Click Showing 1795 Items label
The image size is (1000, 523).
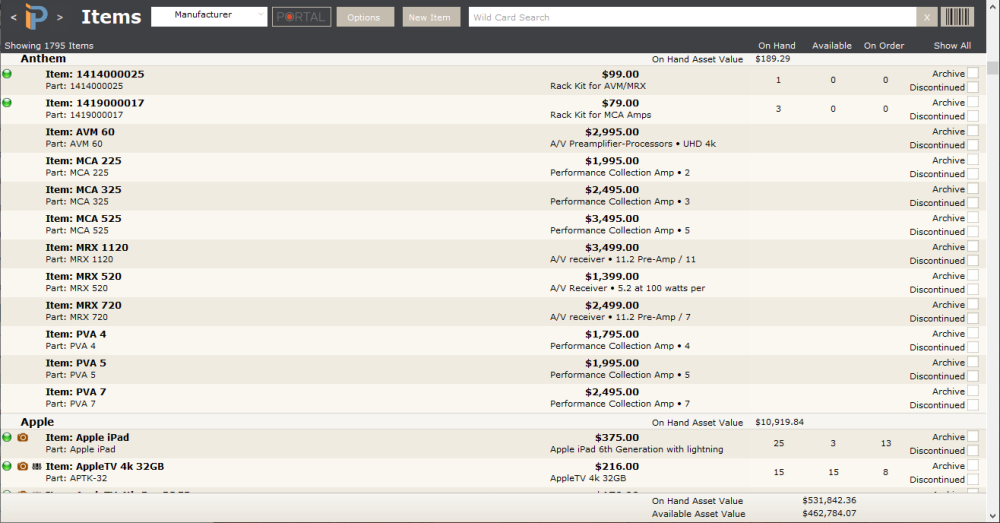click(48, 46)
